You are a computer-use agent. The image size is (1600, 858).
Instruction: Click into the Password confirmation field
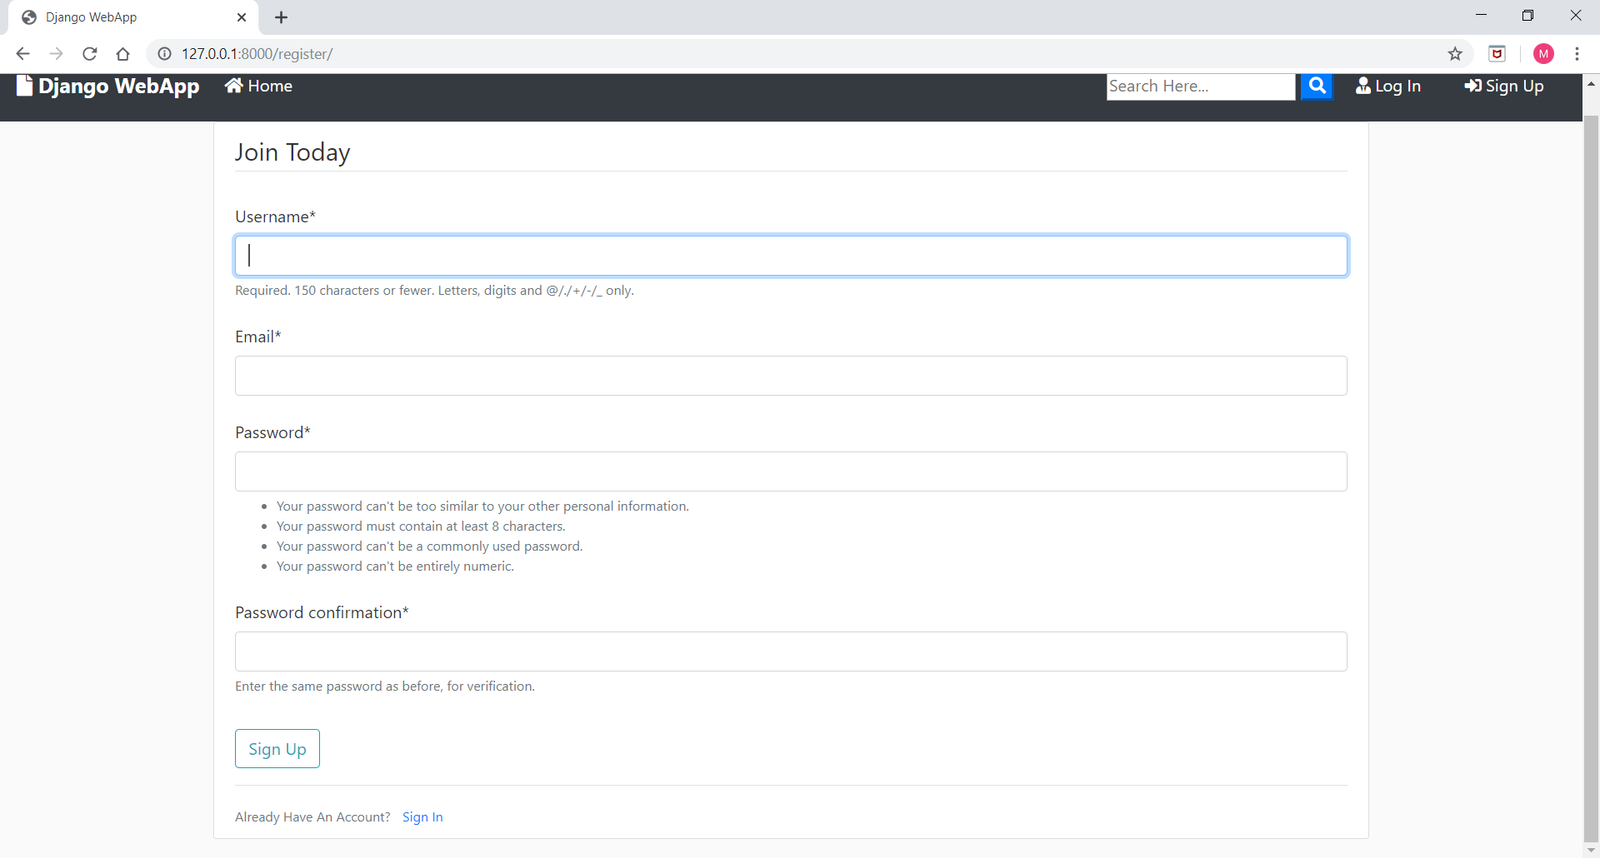[x=790, y=652]
